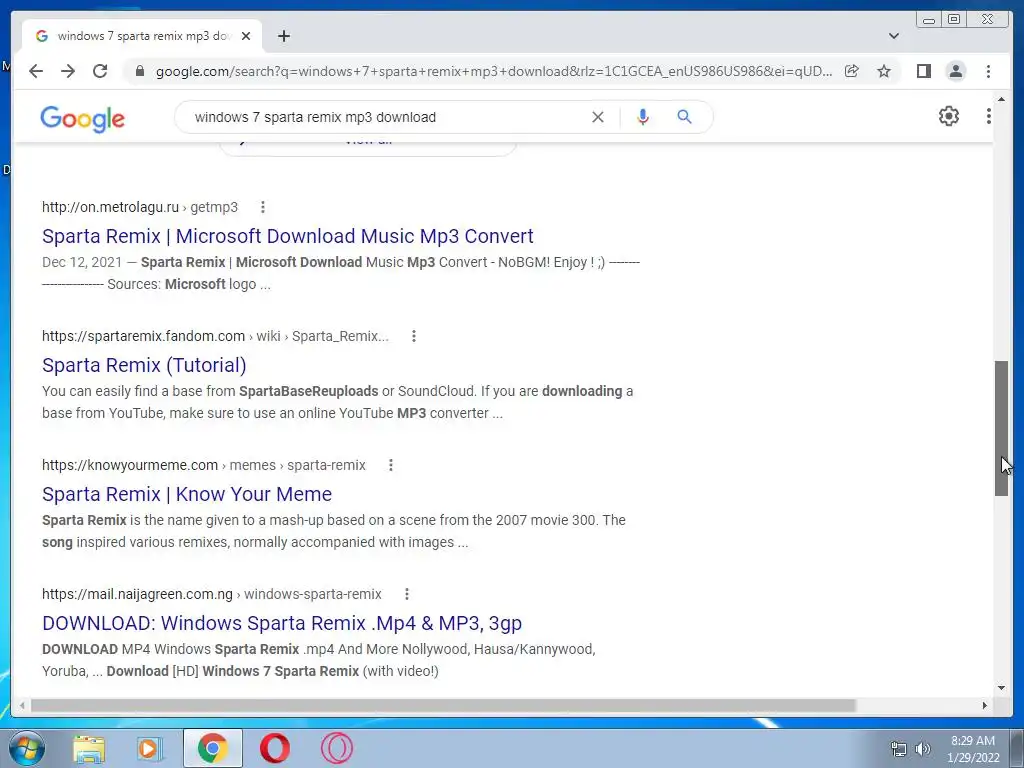This screenshot has width=1024, height=768.
Task: Click the horizontal scrollbar thumb
Action: point(443,705)
